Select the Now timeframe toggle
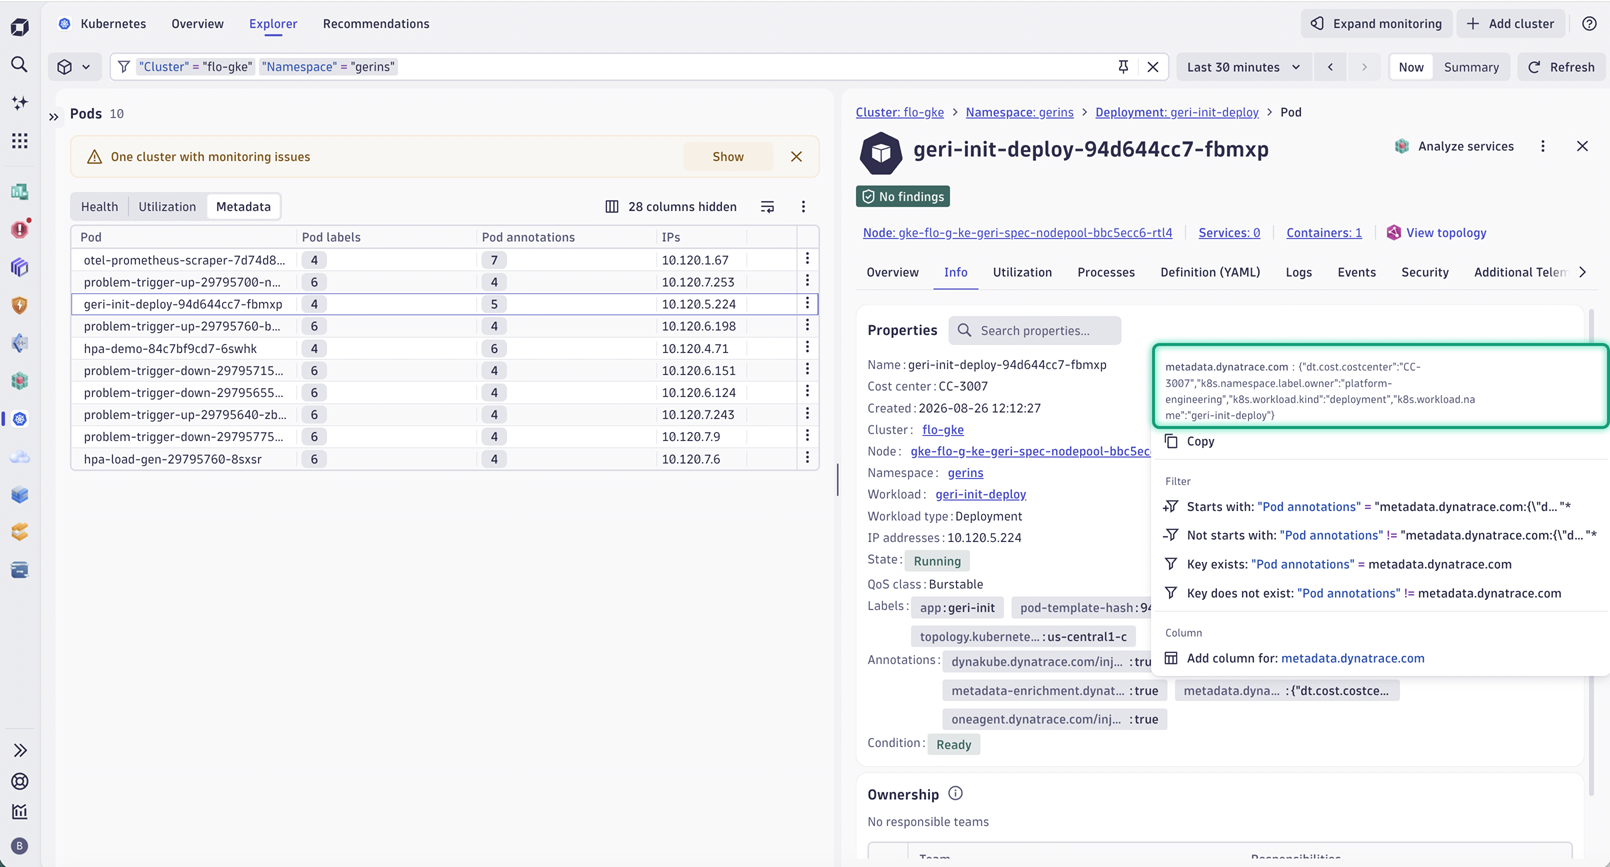The image size is (1610, 867). 1411,67
